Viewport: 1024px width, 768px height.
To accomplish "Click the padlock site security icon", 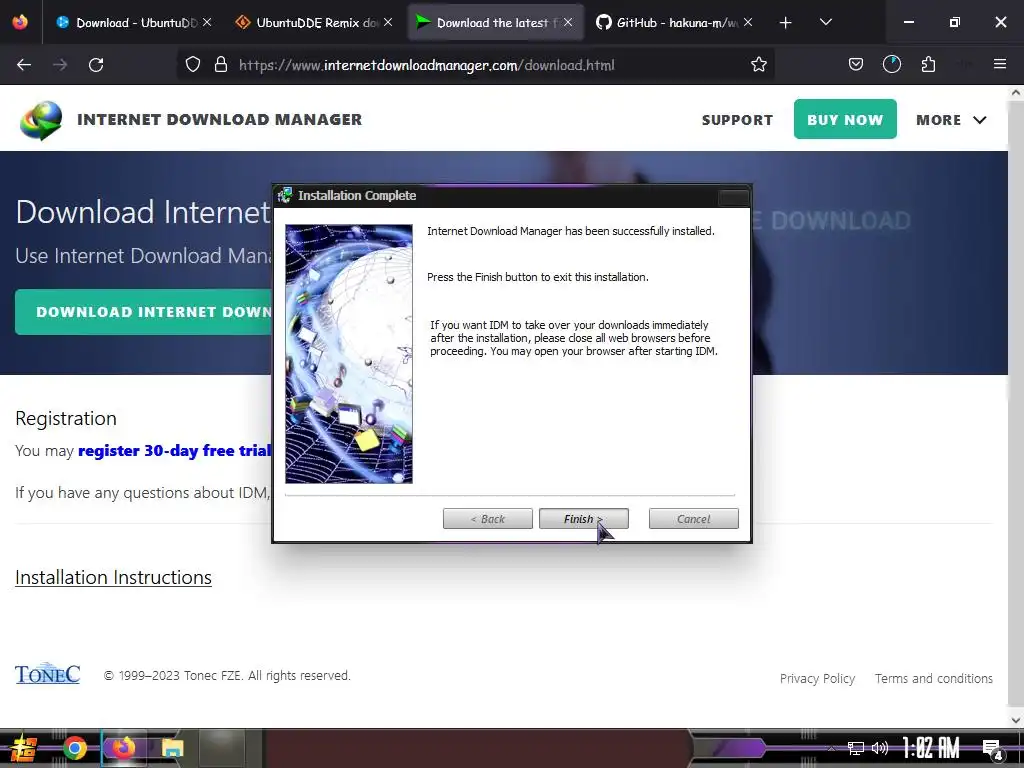I will tap(221, 65).
